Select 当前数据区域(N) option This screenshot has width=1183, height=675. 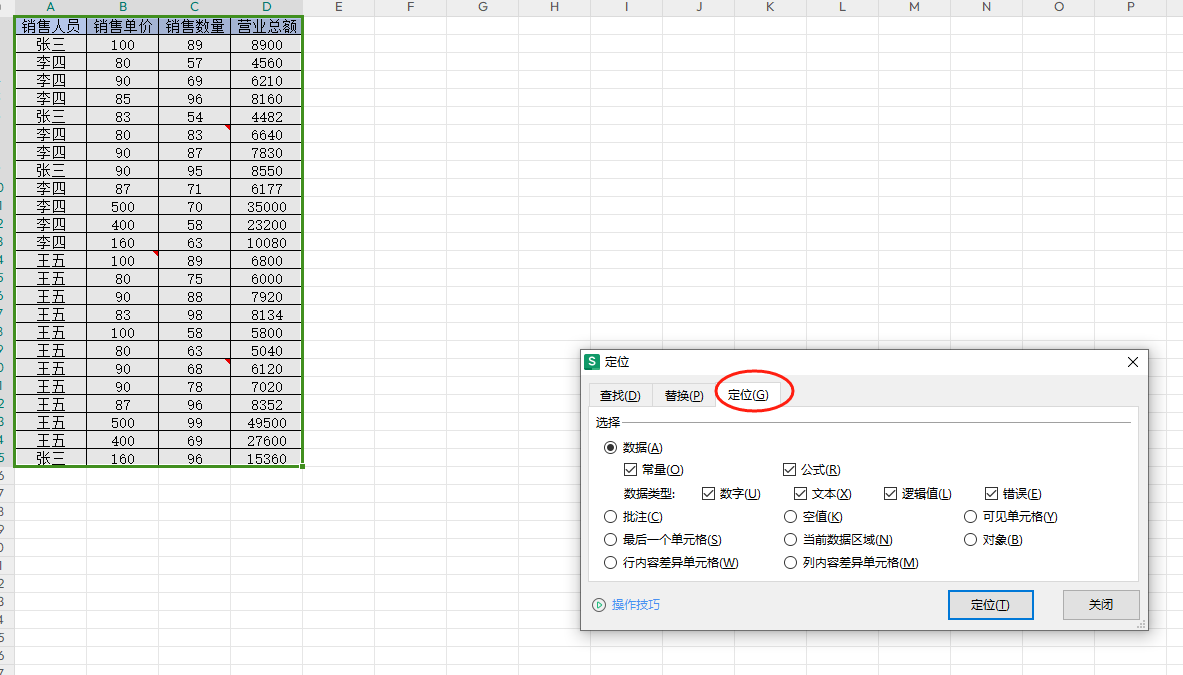[790, 539]
